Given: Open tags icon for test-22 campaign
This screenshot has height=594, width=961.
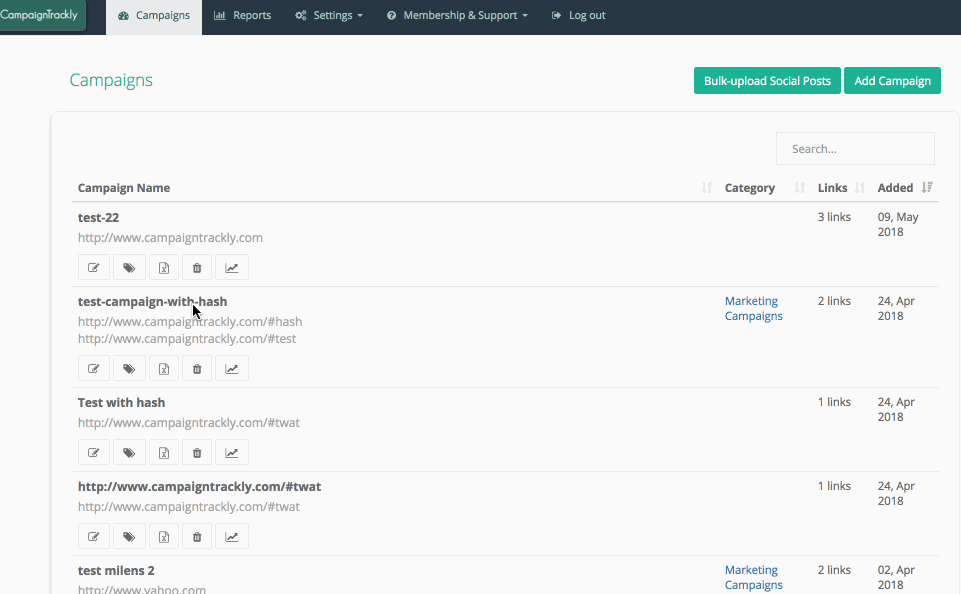Looking at the screenshot, I should pyautogui.click(x=129, y=267).
